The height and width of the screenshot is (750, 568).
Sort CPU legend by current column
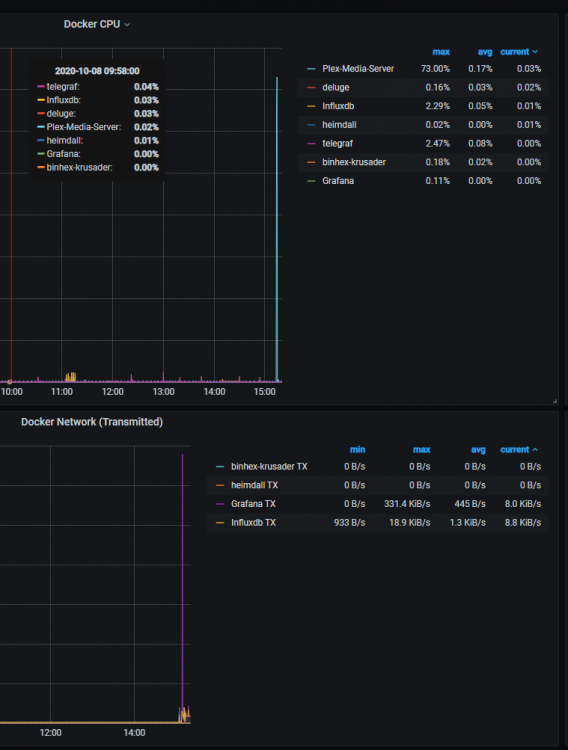pyautogui.click(x=519, y=52)
